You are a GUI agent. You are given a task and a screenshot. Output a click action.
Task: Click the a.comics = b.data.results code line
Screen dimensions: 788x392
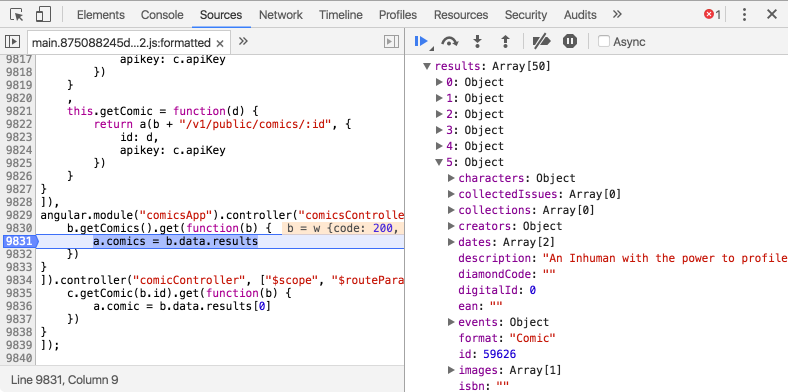(175, 242)
